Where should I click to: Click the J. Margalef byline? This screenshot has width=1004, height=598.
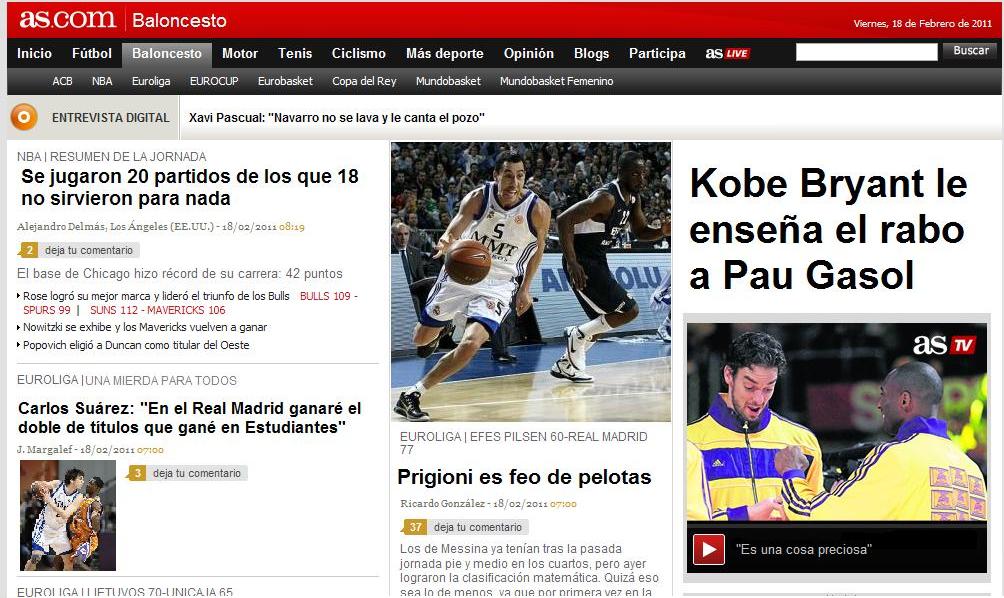click(44, 449)
